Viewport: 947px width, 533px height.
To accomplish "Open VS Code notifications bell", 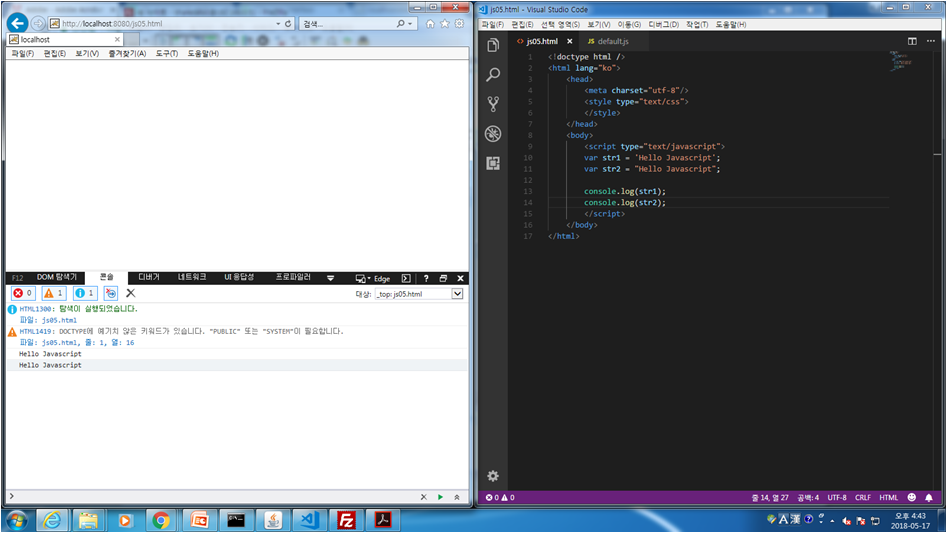I will pos(929,497).
